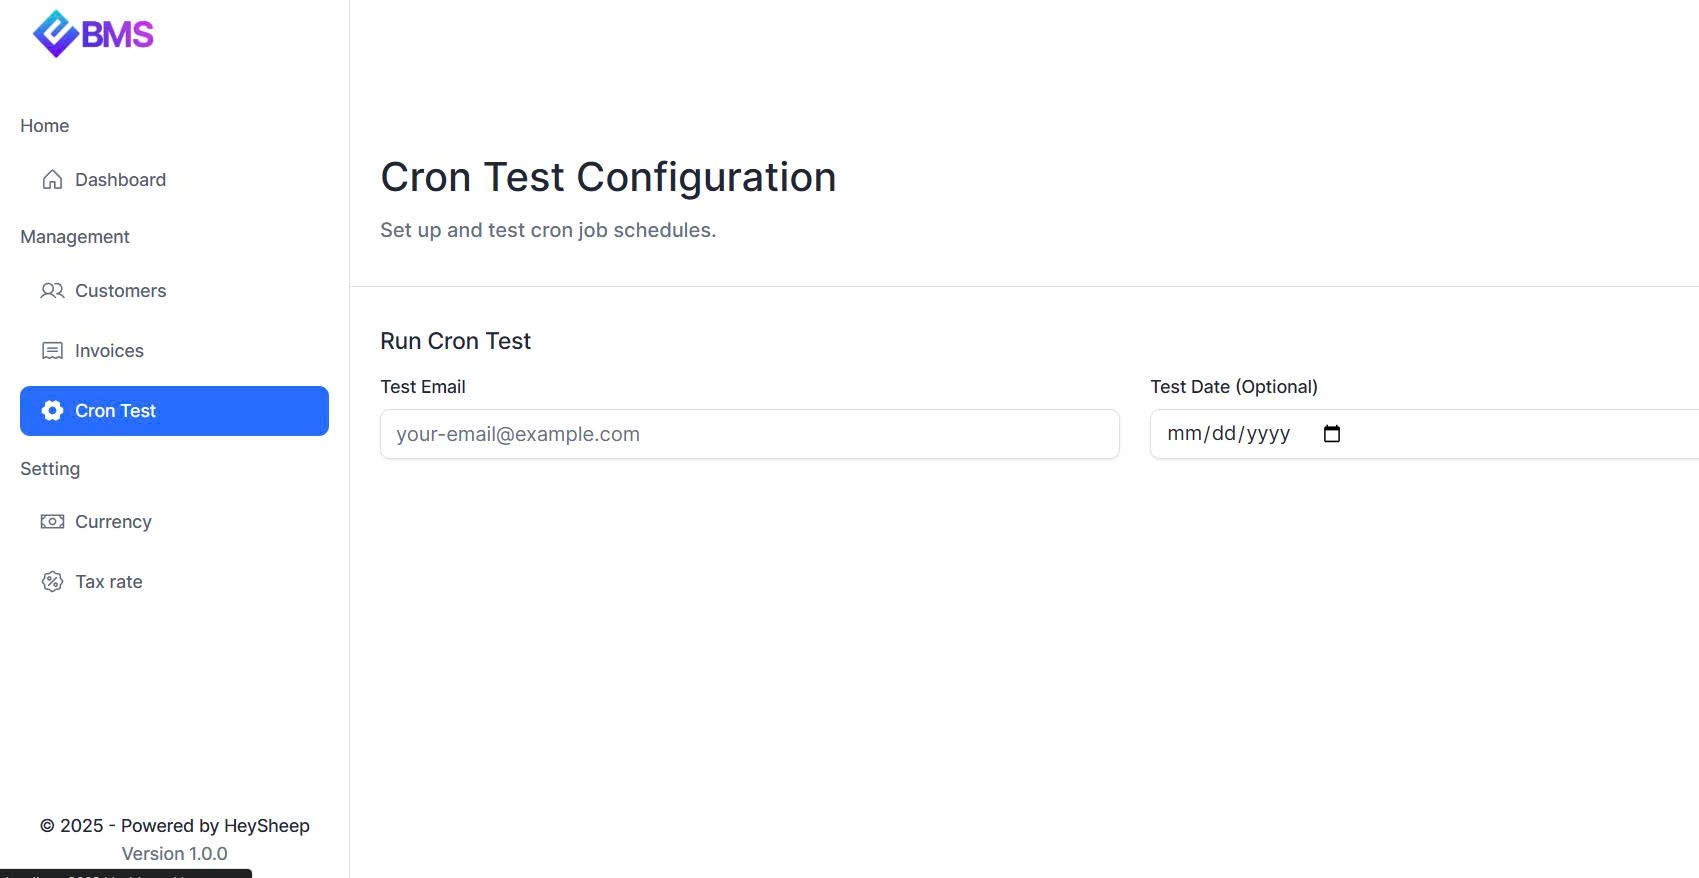Screen dimensions: 1699x878
Task: Select the year segment of Test Date
Action: (x=1268, y=434)
